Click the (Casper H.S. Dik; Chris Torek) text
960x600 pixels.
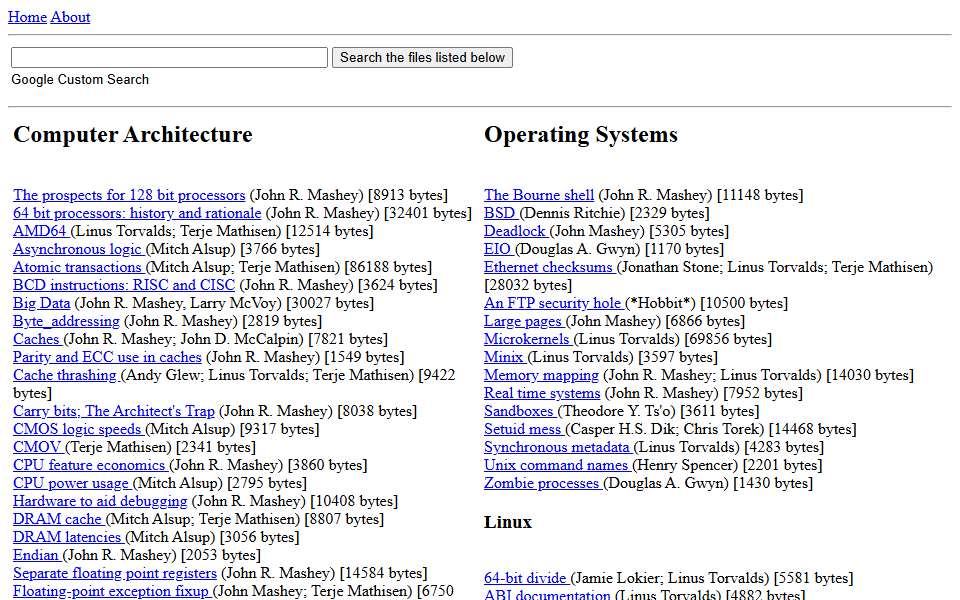(664, 429)
